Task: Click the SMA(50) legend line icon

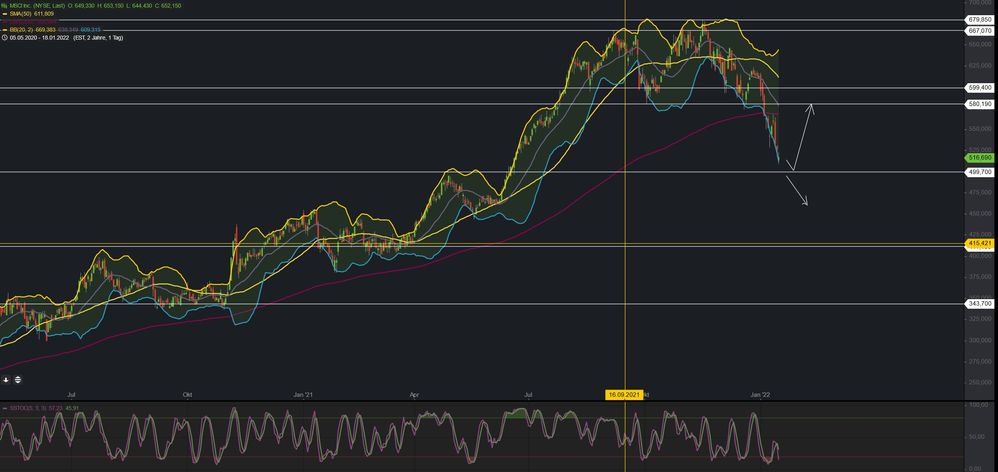Action: point(5,14)
